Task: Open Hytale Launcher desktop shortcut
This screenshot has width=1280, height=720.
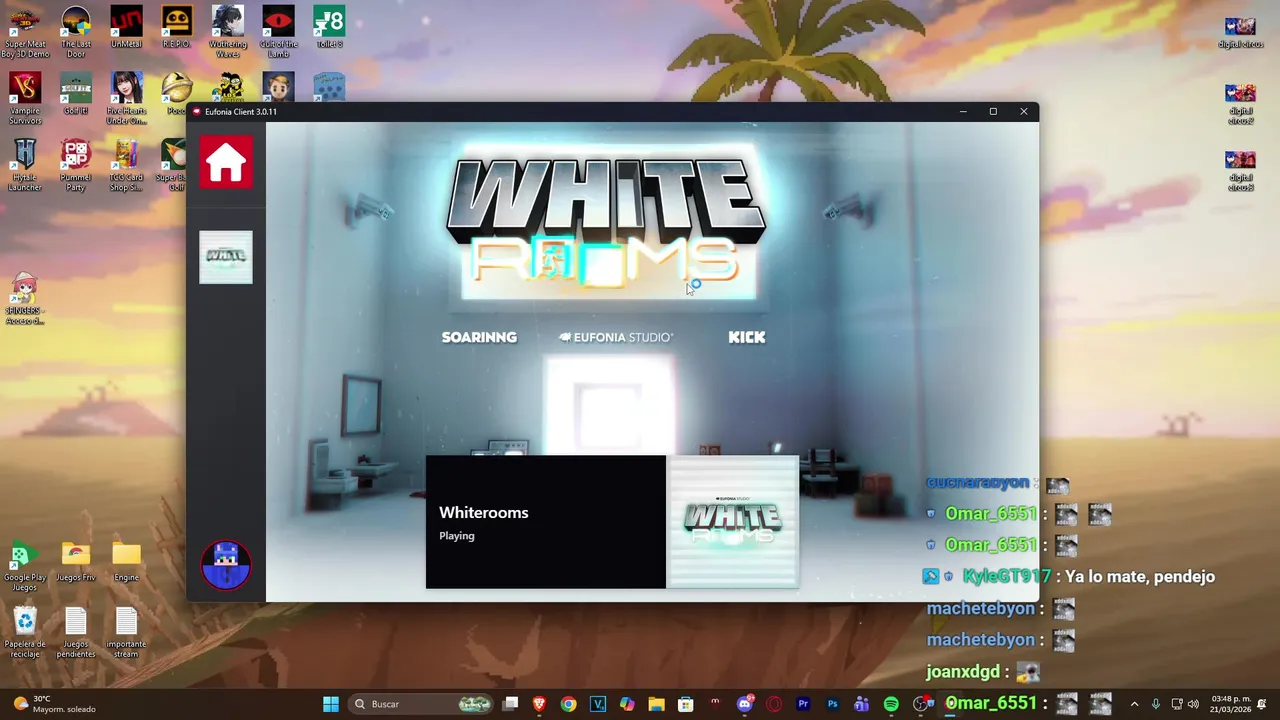Action: click(x=25, y=165)
